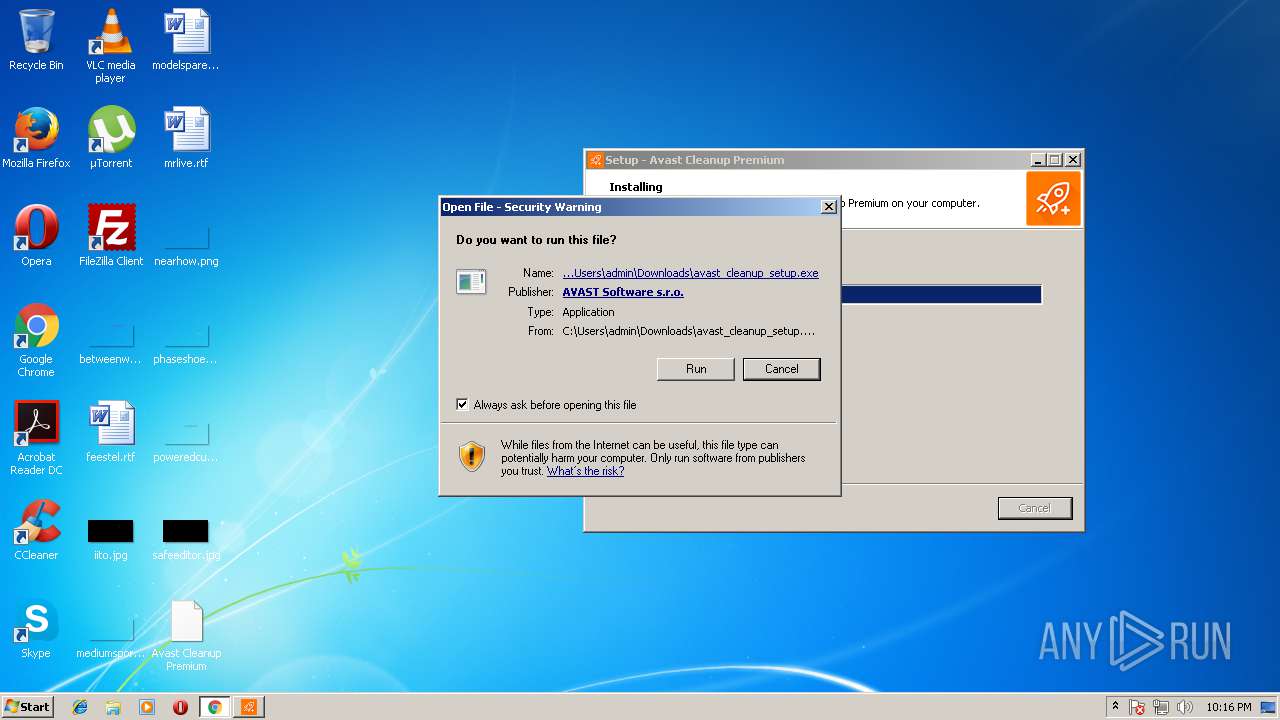Screen dimensions: 1280x720
Task: Select the feestel.rtf document icon
Action: click(x=110, y=432)
